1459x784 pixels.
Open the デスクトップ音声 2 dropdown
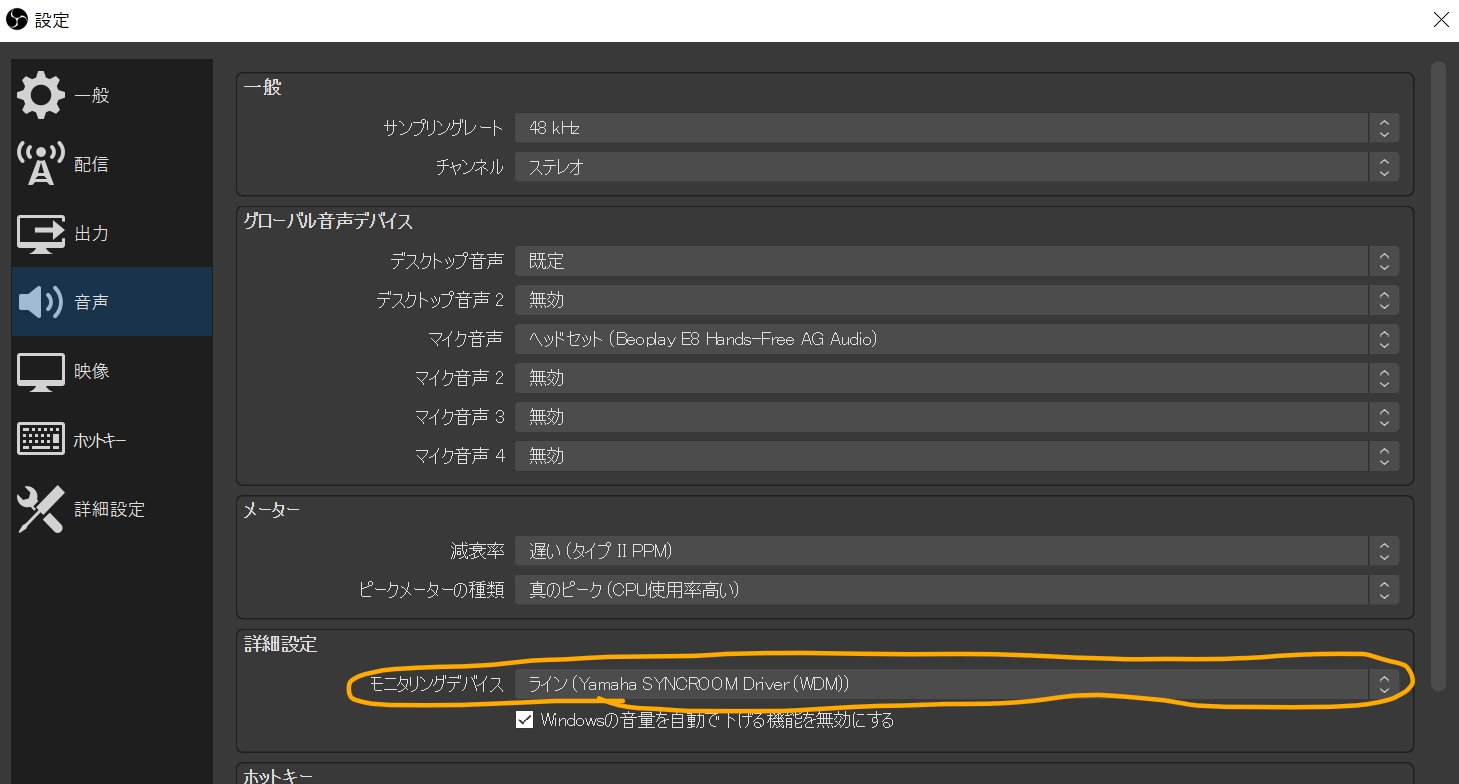point(957,300)
